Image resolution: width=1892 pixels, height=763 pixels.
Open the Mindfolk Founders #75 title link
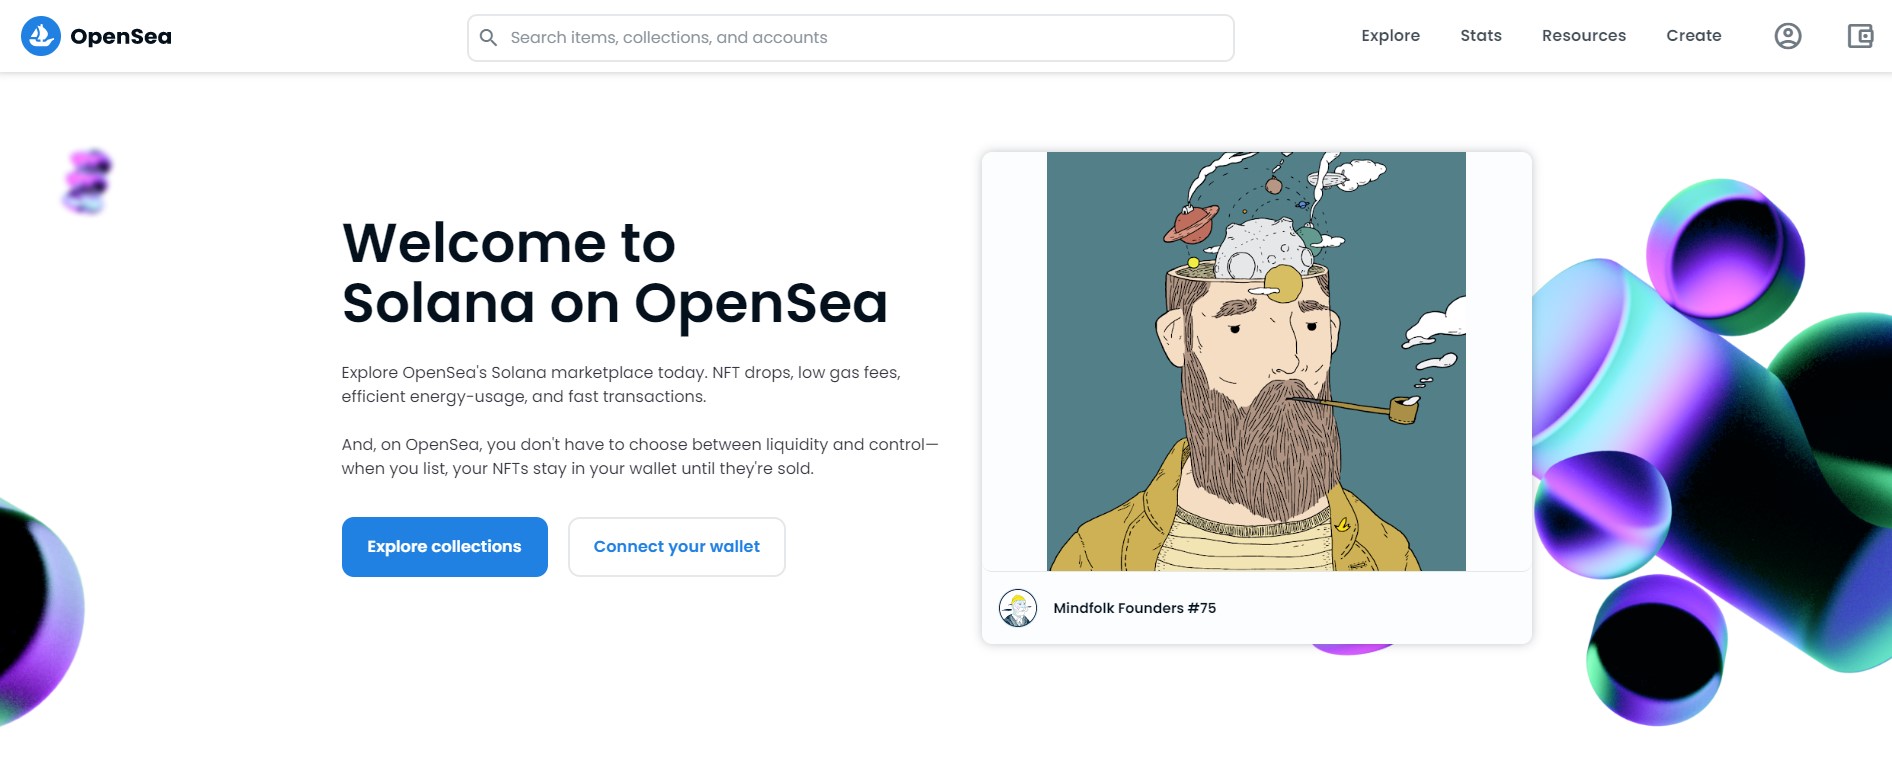pos(1134,608)
